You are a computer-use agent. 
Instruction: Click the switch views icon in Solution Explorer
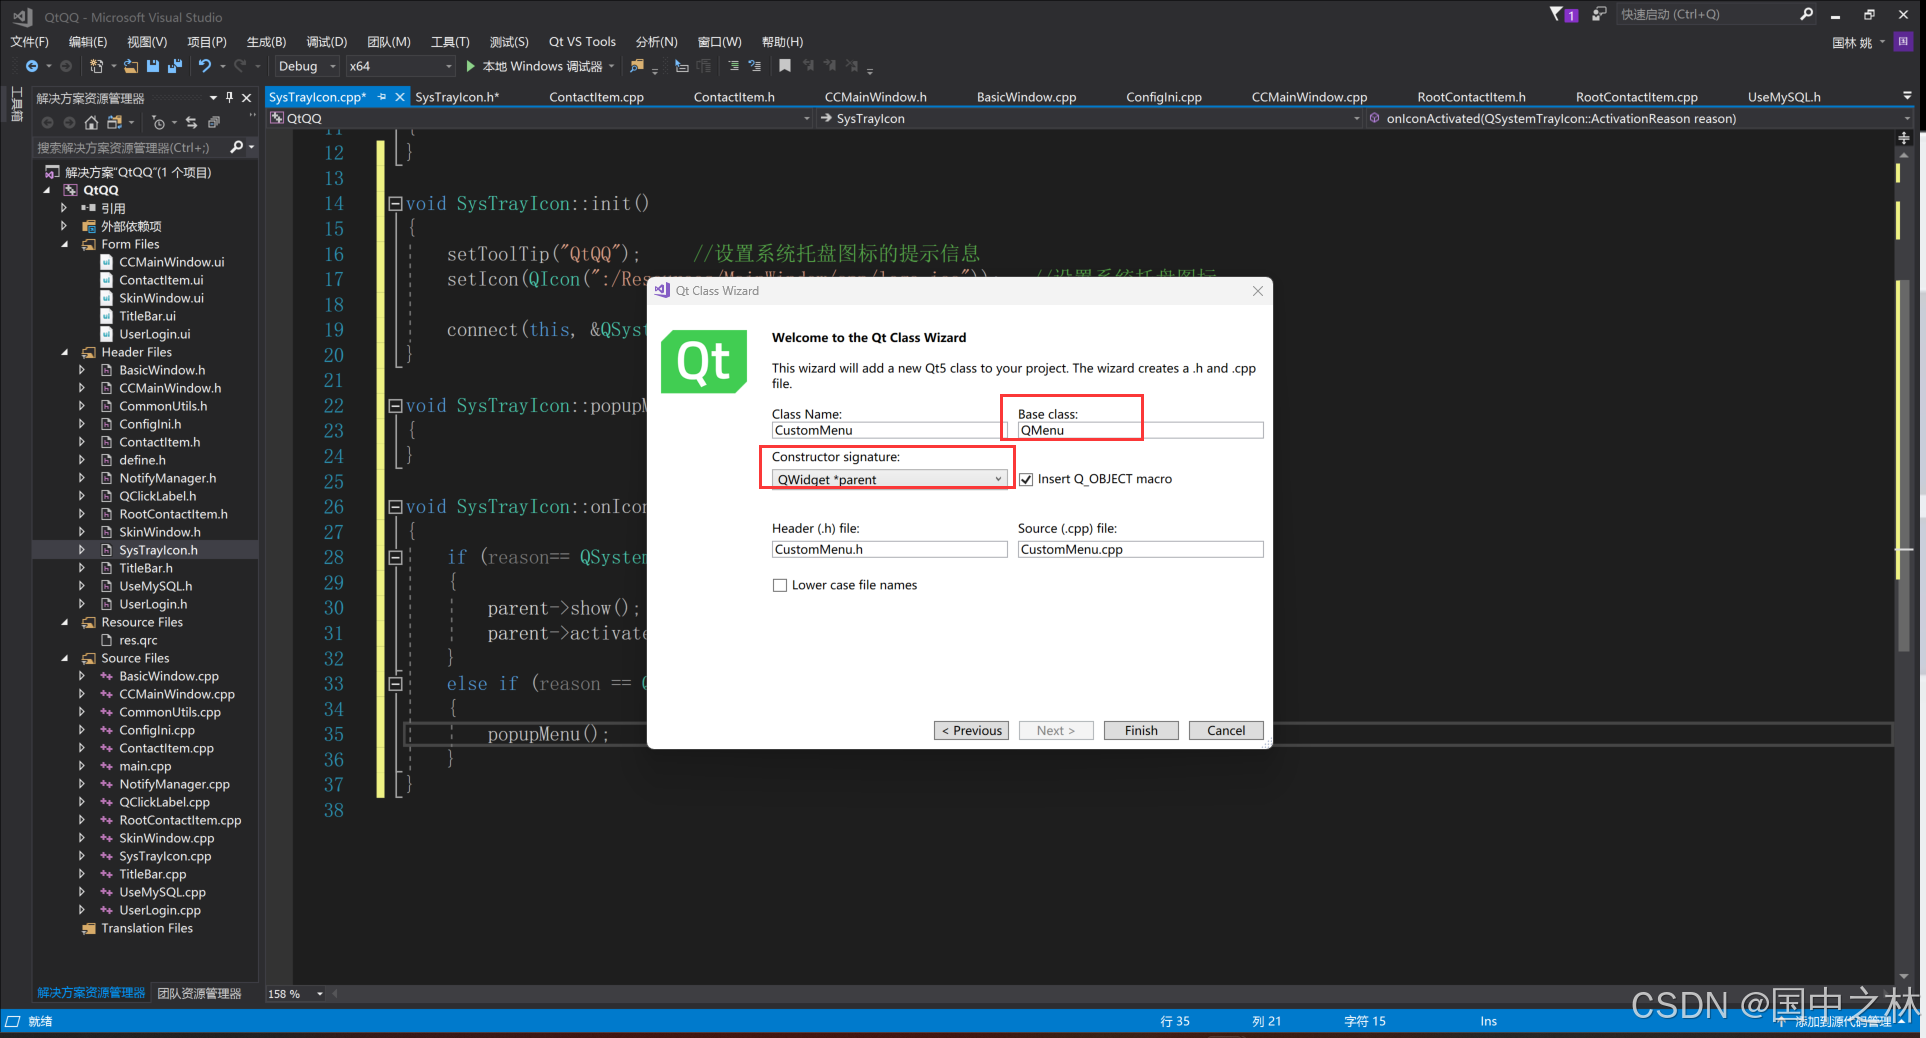(x=115, y=122)
